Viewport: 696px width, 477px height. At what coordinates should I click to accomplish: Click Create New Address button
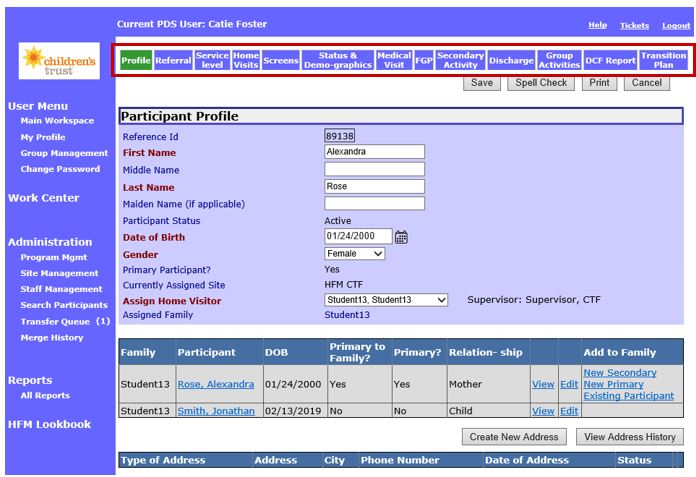(x=514, y=437)
